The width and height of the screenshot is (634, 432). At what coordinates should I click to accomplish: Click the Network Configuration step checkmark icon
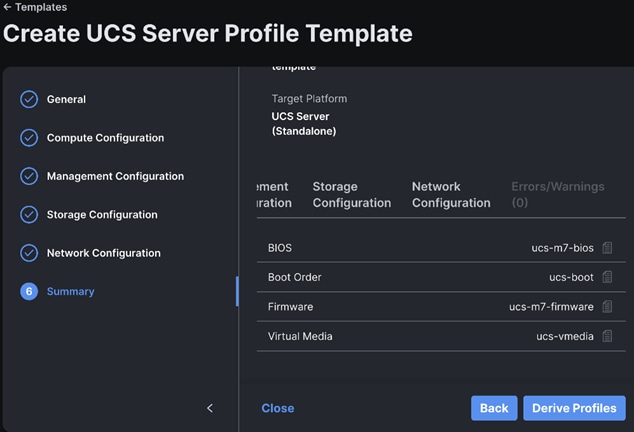pyautogui.click(x=29, y=253)
